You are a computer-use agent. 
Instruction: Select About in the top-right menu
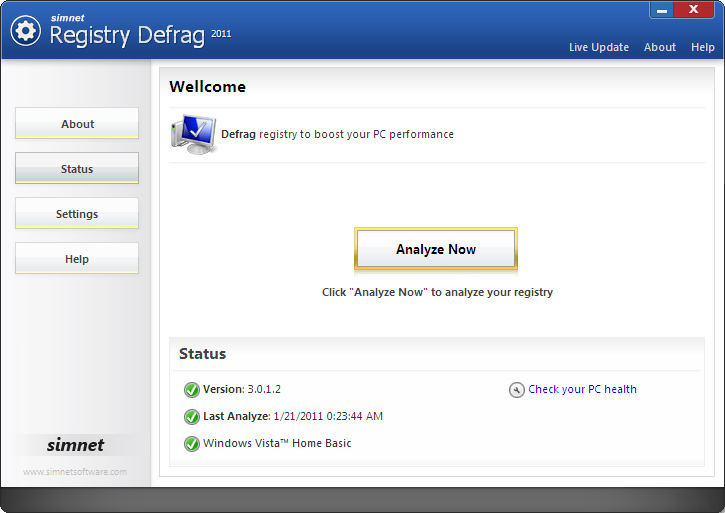[660, 47]
